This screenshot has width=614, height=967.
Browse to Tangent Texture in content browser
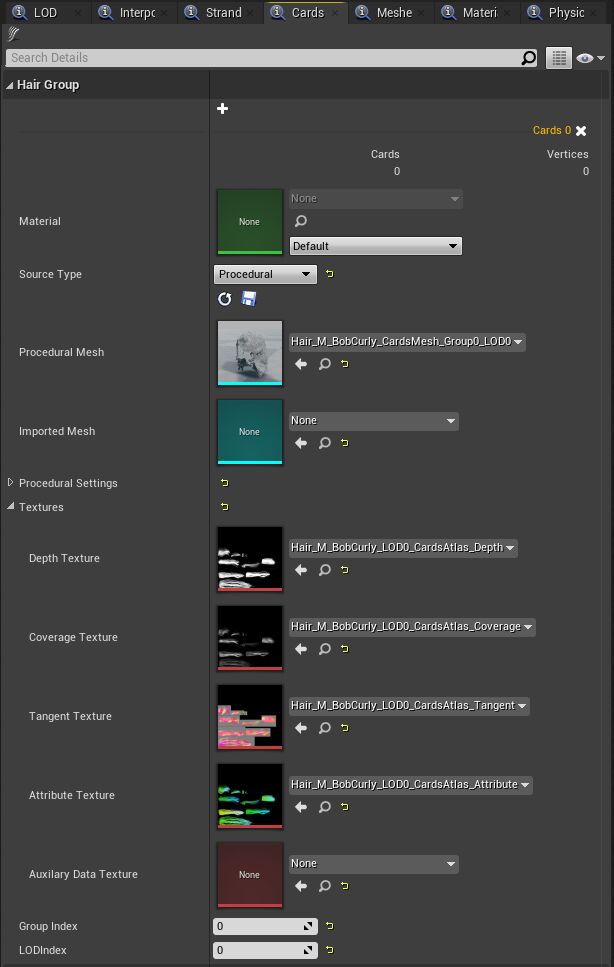(x=325, y=728)
